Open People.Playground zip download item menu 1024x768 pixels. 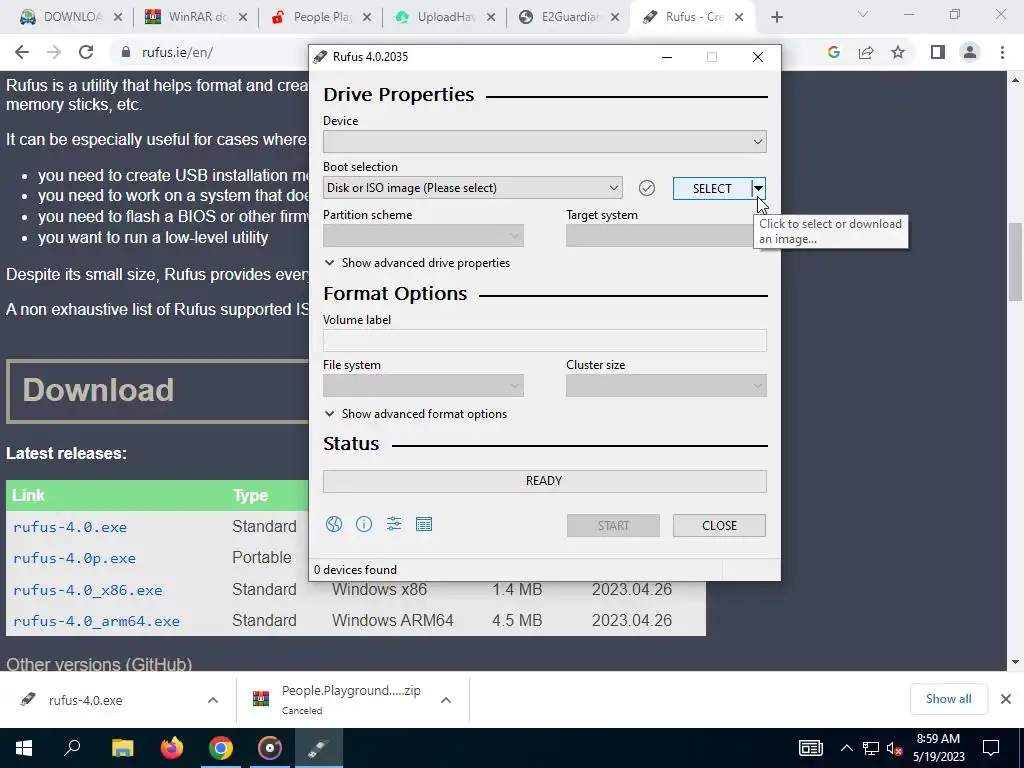(x=446, y=700)
